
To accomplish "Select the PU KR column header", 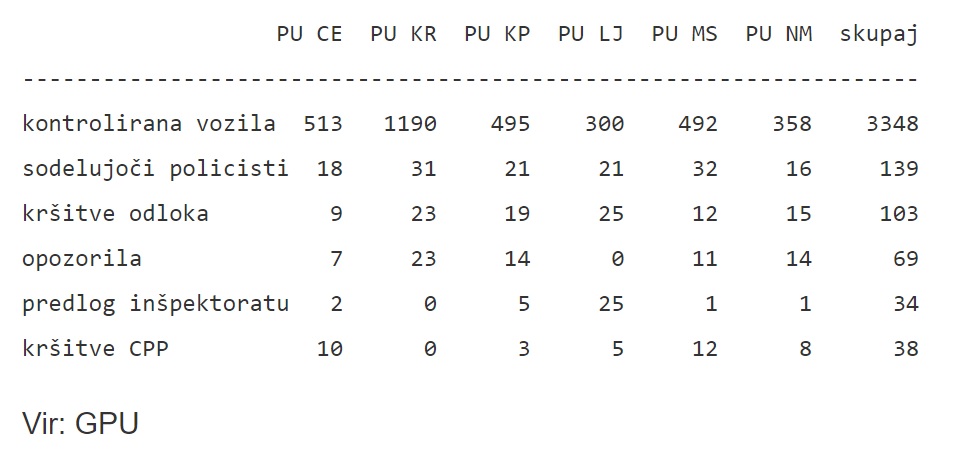I will click(403, 34).
